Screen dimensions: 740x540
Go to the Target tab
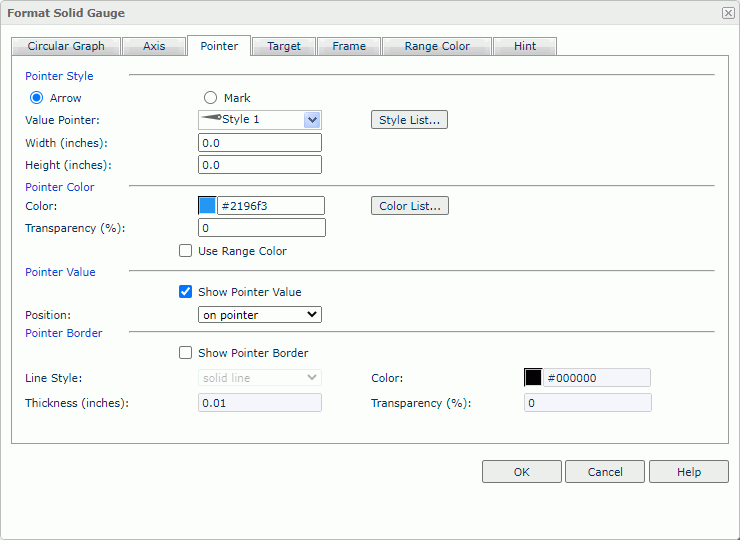coord(284,46)
